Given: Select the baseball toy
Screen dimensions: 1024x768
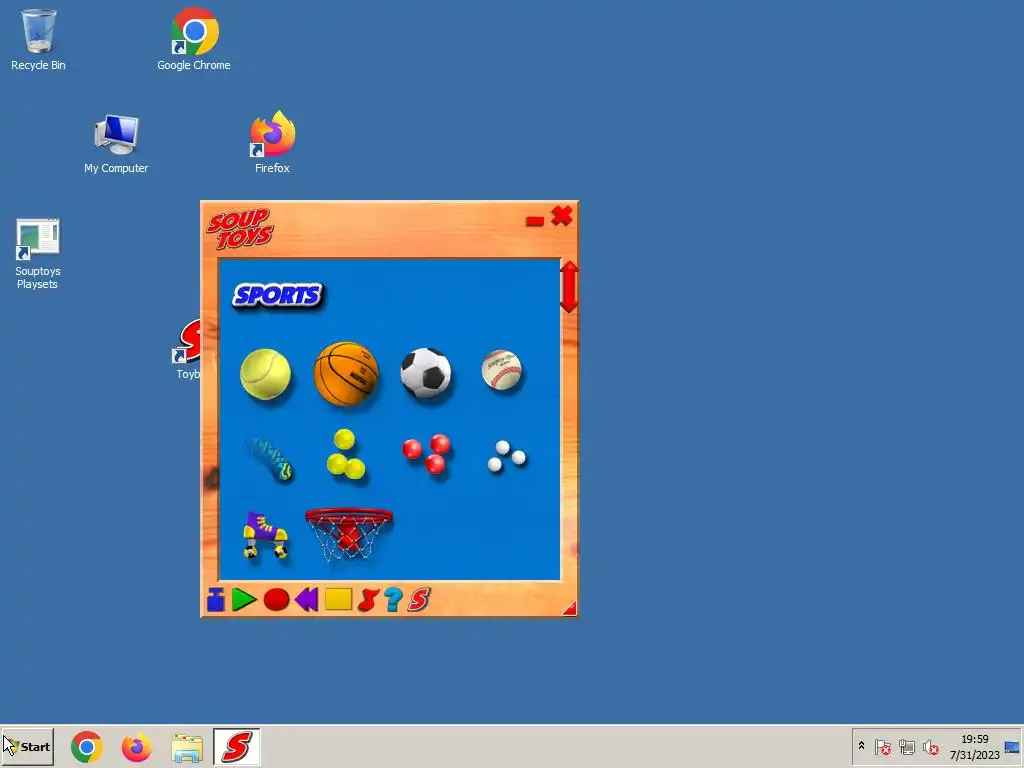Looking at the screenshot, I should pyautogui.click(x=502, y=370).
